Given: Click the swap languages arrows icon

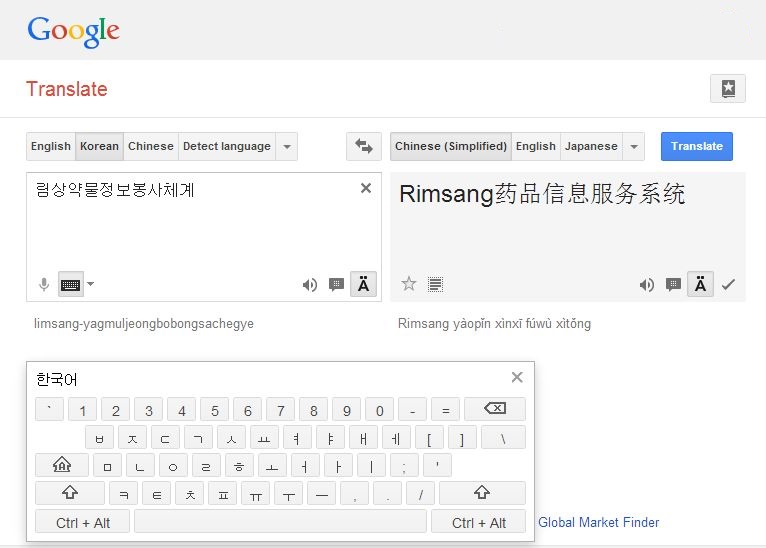Looking at the screenshot, I should point(364,146).
